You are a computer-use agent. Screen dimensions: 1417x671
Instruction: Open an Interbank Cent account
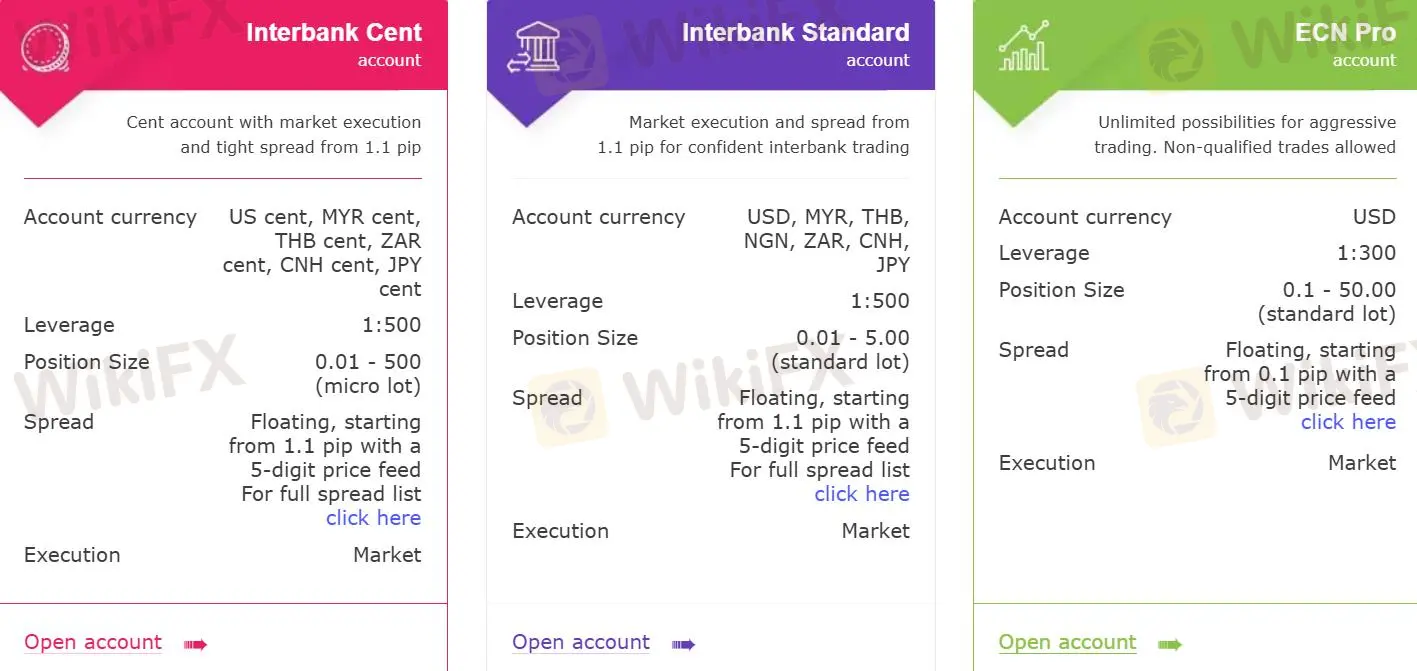point(93,642)
